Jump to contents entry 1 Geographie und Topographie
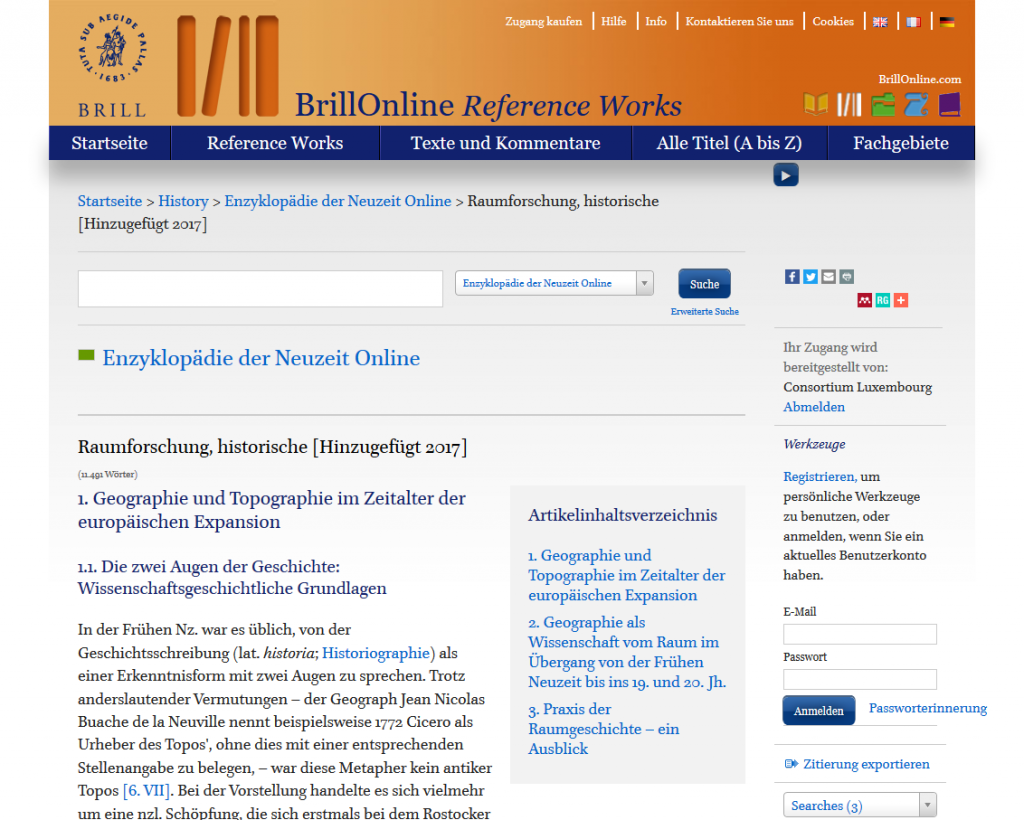1024x820 pixels. (626, 575)
